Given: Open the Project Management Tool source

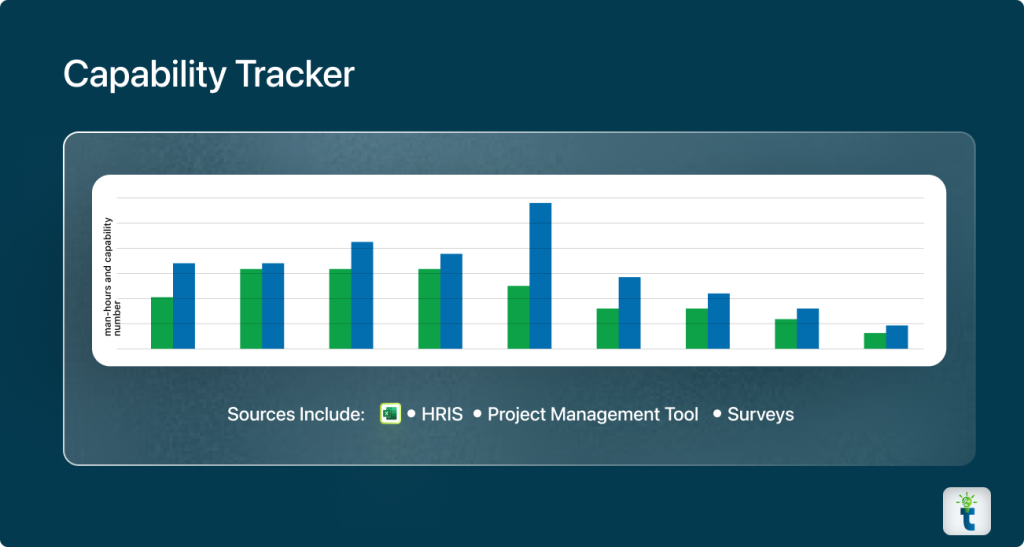Looking at the screenshot, I should [x=592, y=414].
